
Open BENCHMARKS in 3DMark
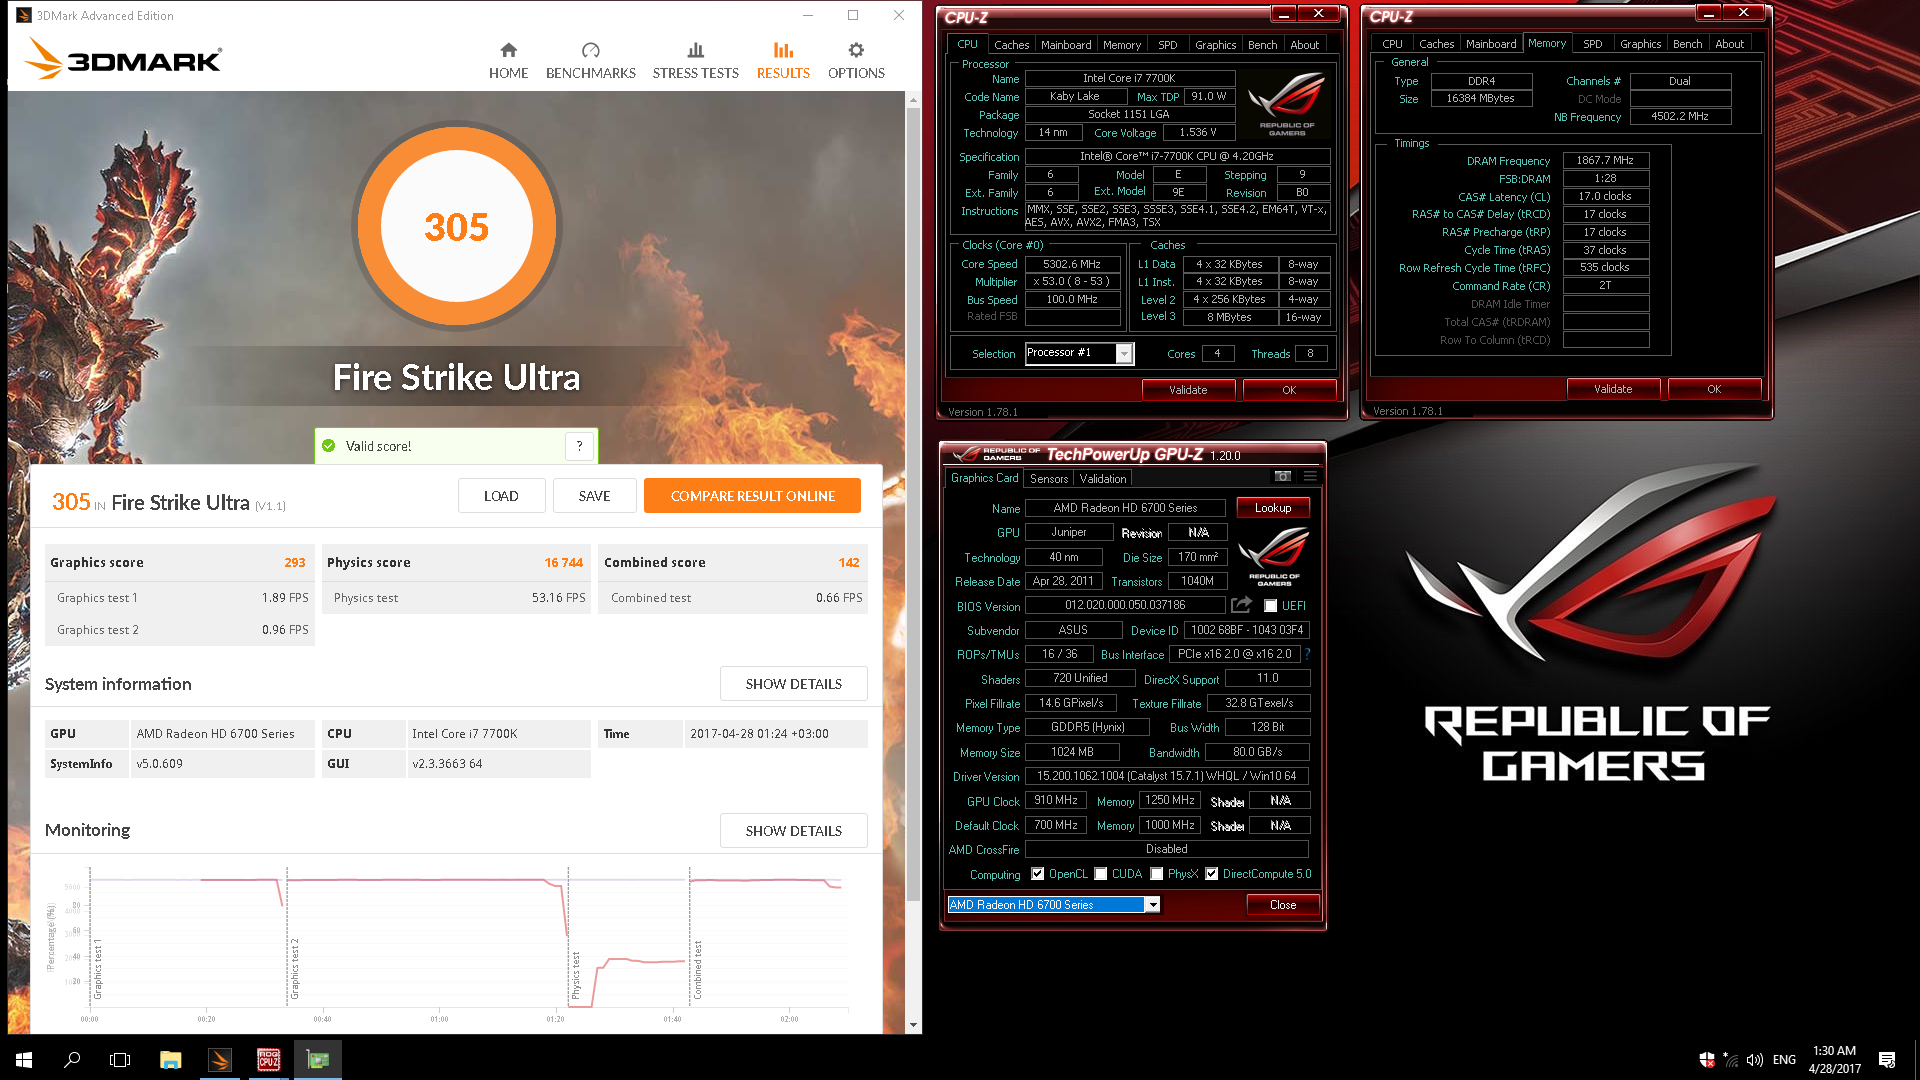tap(590, 61)
